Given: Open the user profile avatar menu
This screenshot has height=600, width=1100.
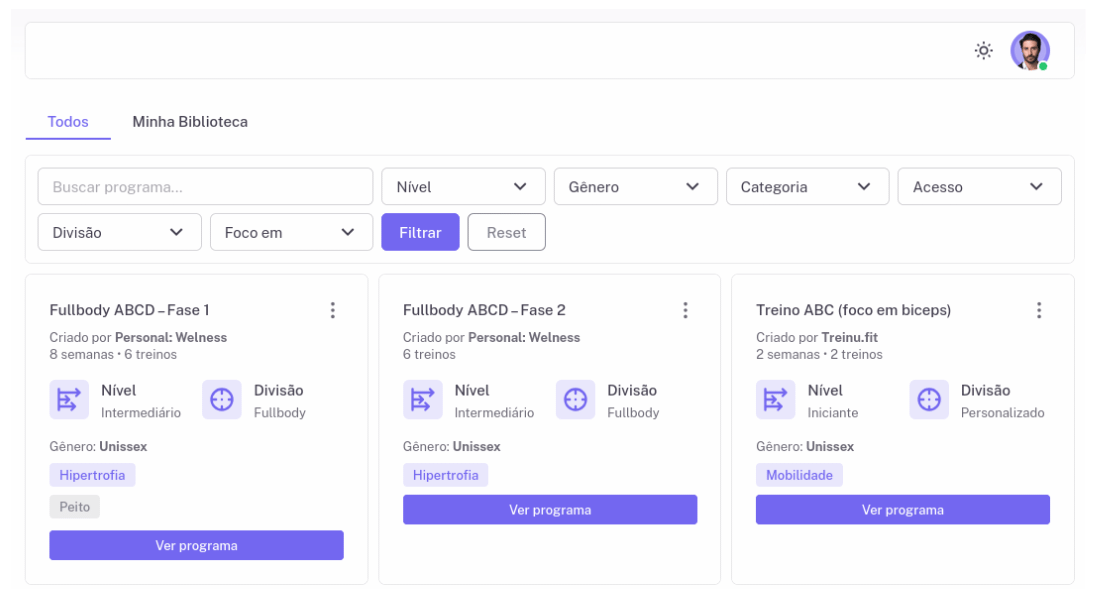Looking at the screenshot, I should 1029,51.
